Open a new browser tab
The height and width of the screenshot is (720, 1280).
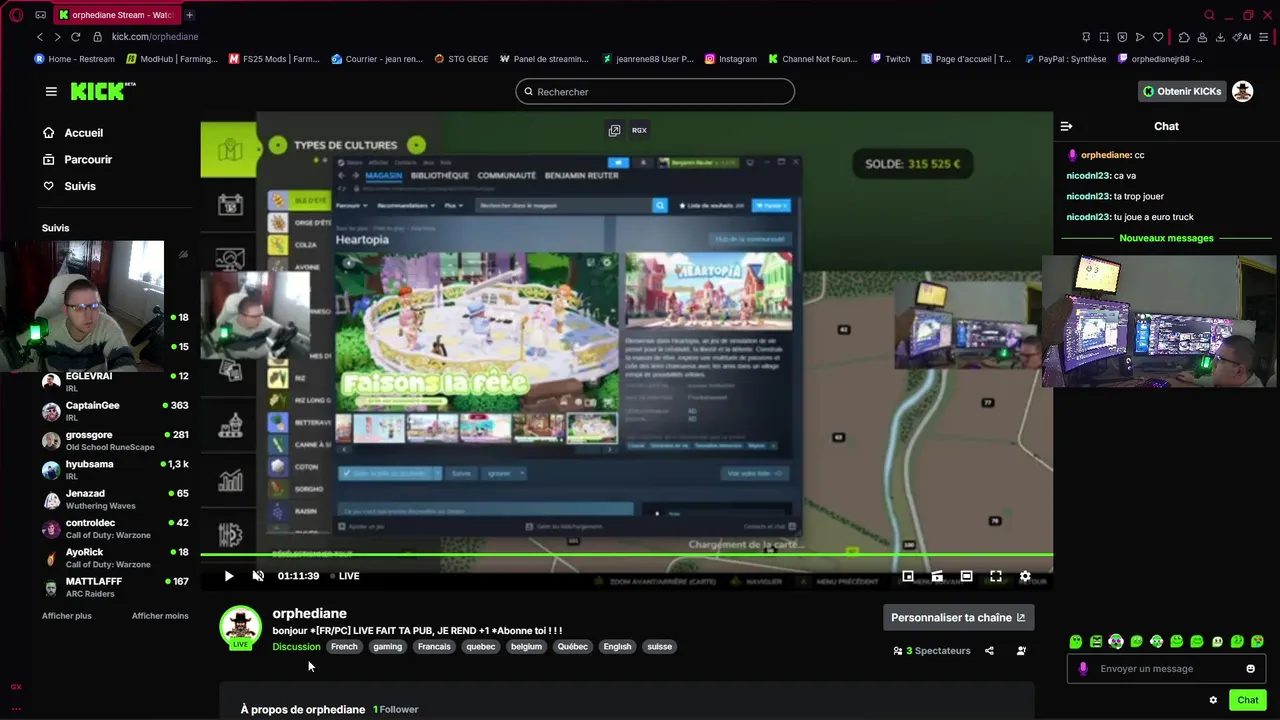(189, 15)
